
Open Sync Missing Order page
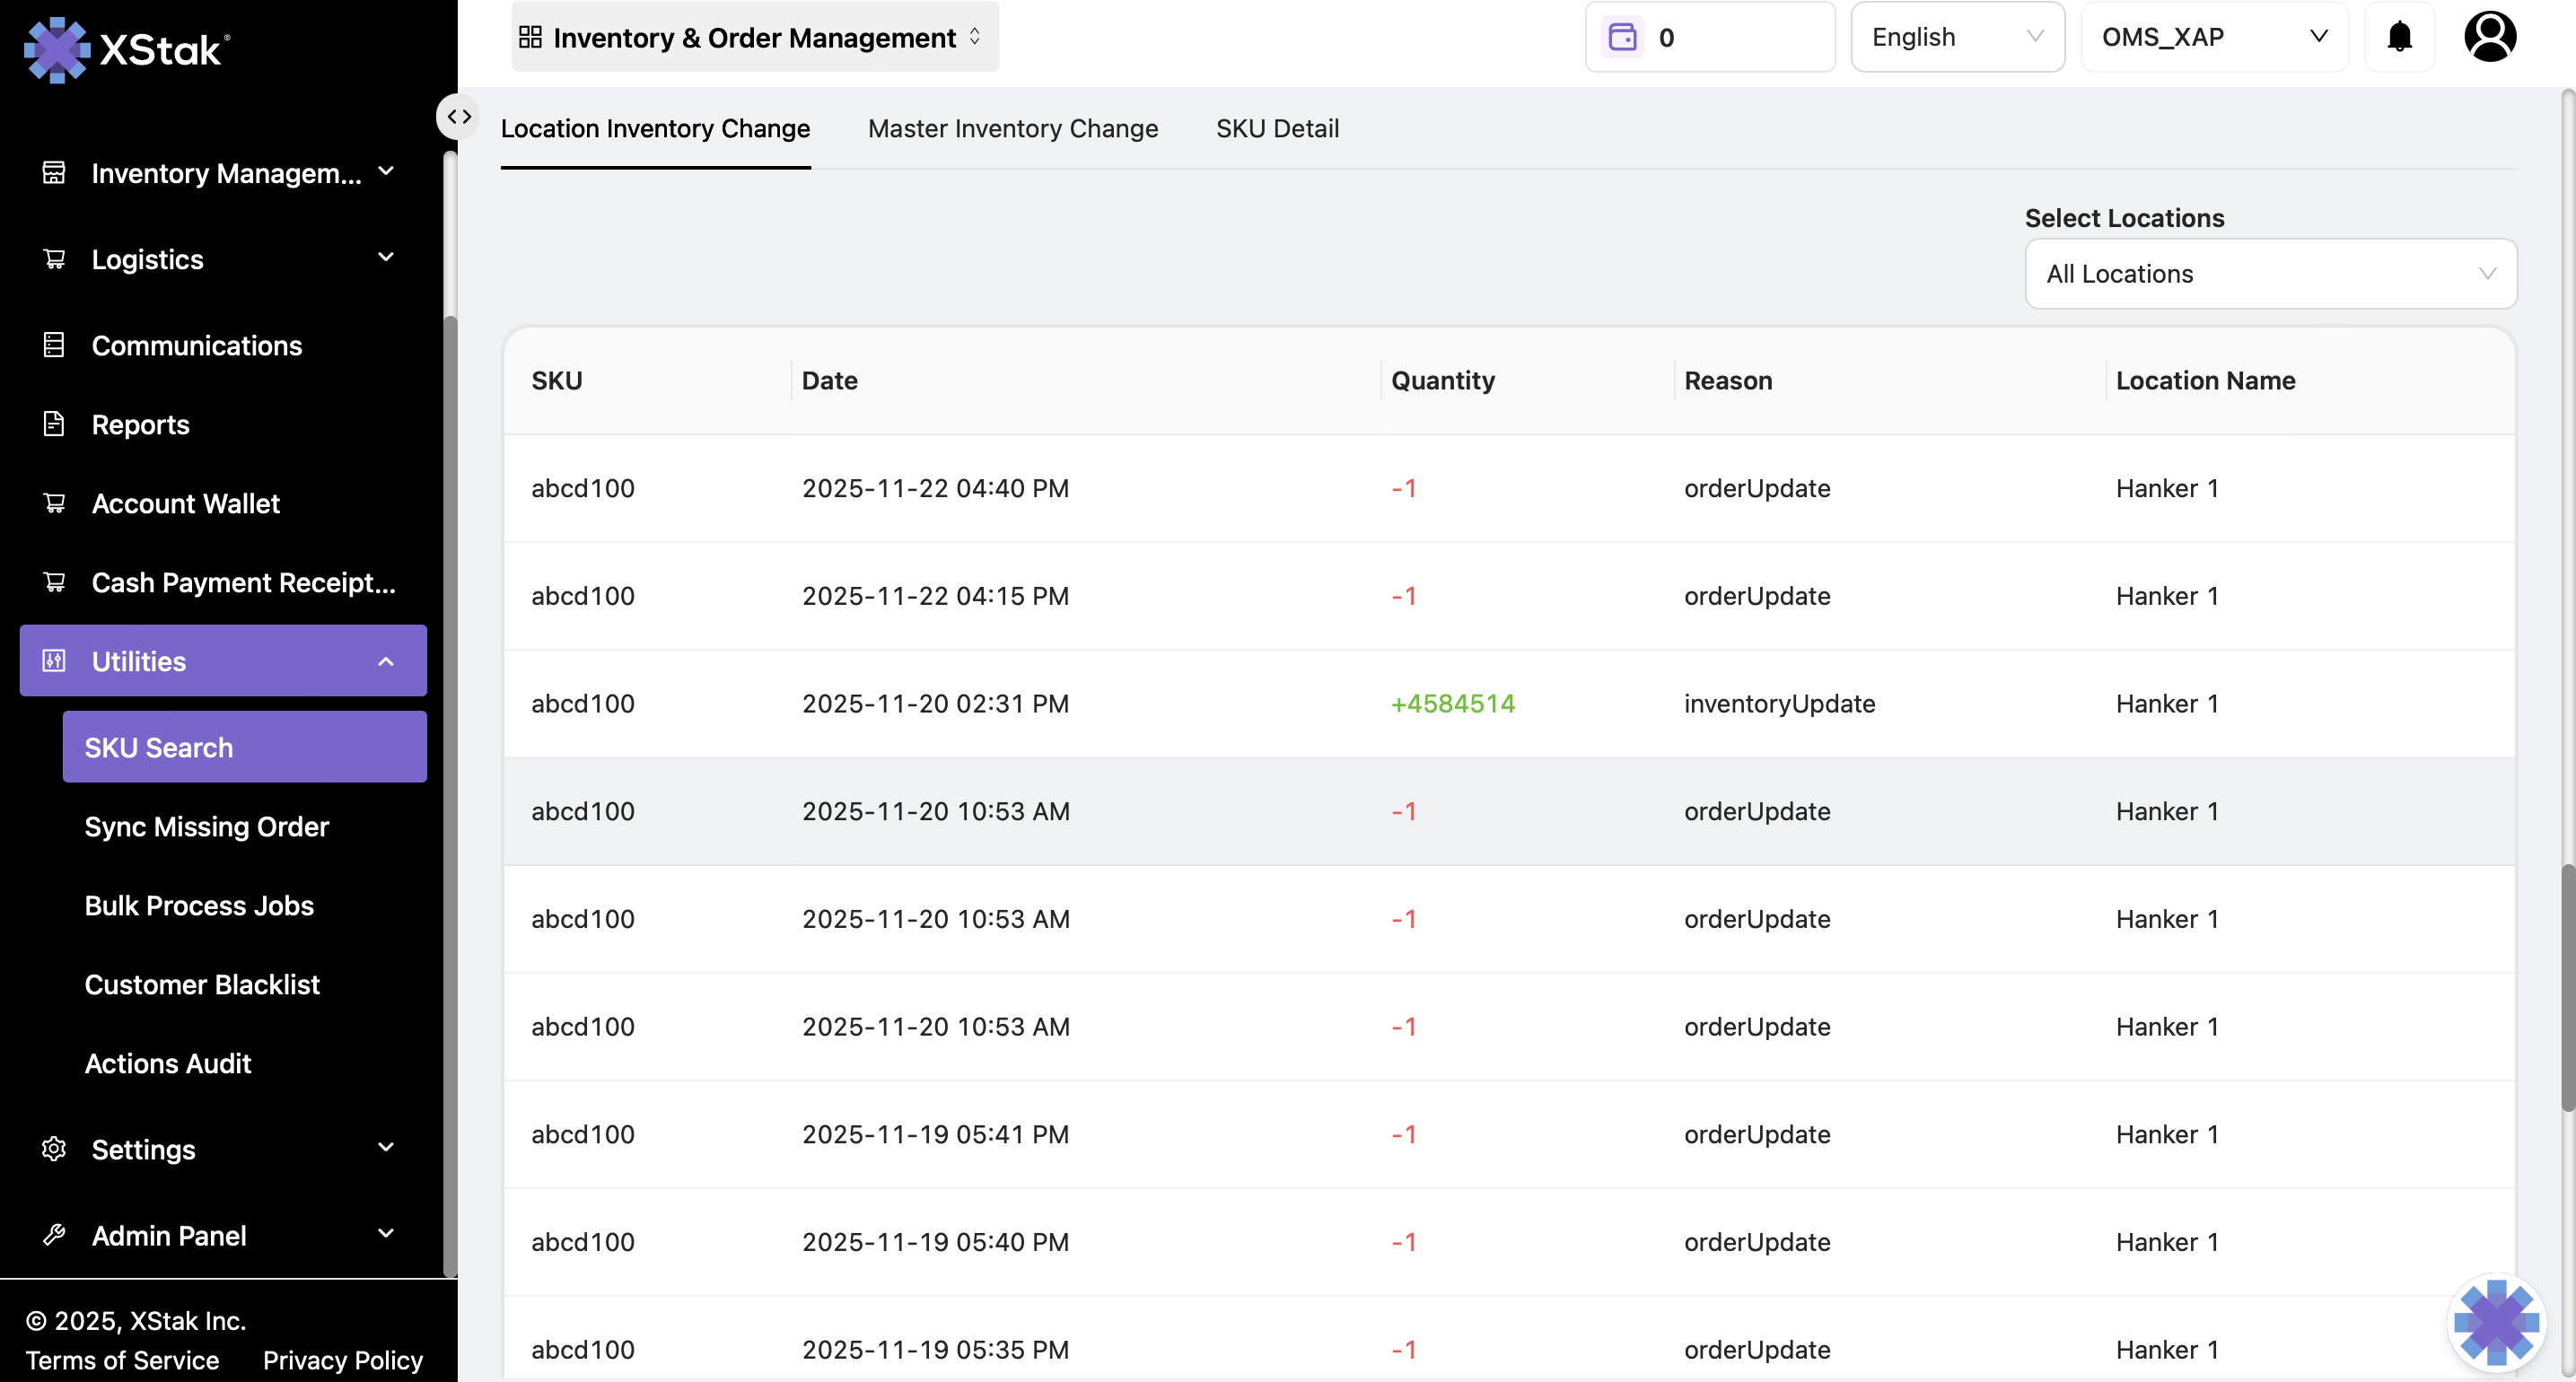[206, 826]
